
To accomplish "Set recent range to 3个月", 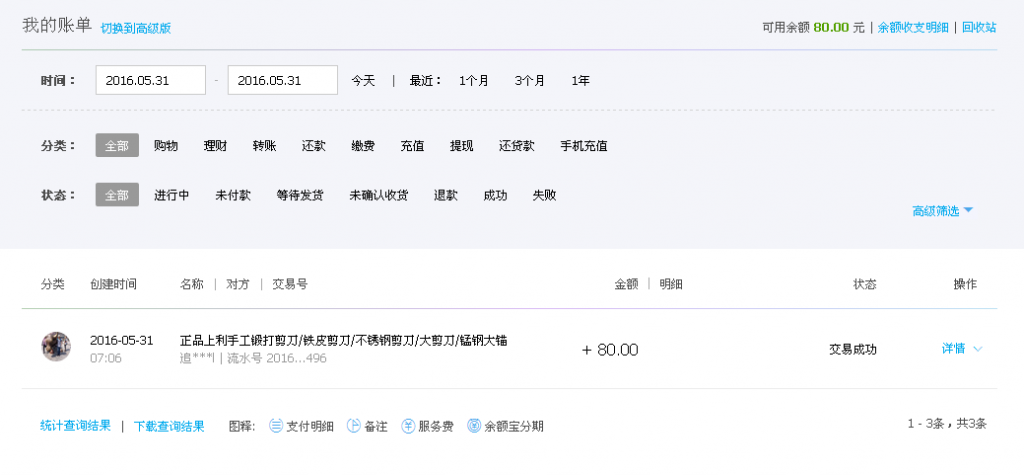I will click(530, 81).
